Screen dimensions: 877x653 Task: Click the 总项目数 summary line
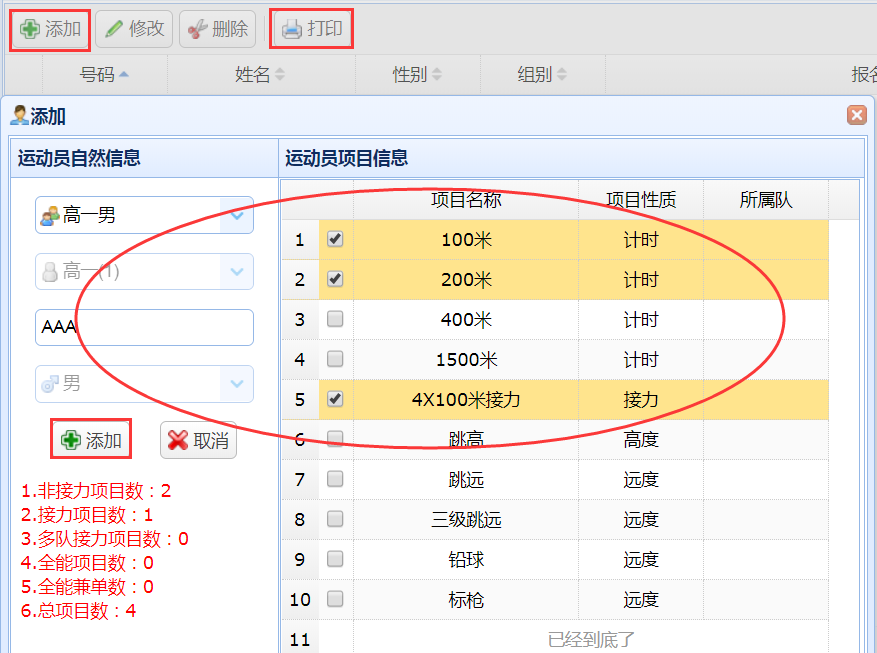tap(78, 611)
